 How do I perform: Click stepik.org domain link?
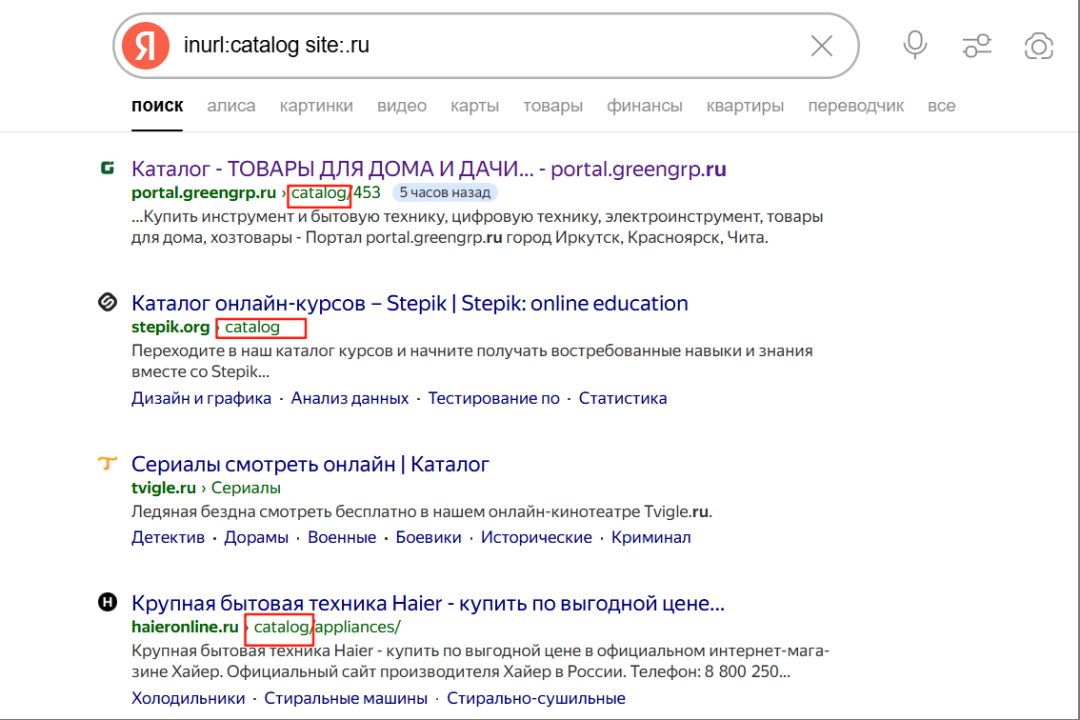(x=170, y=327)
